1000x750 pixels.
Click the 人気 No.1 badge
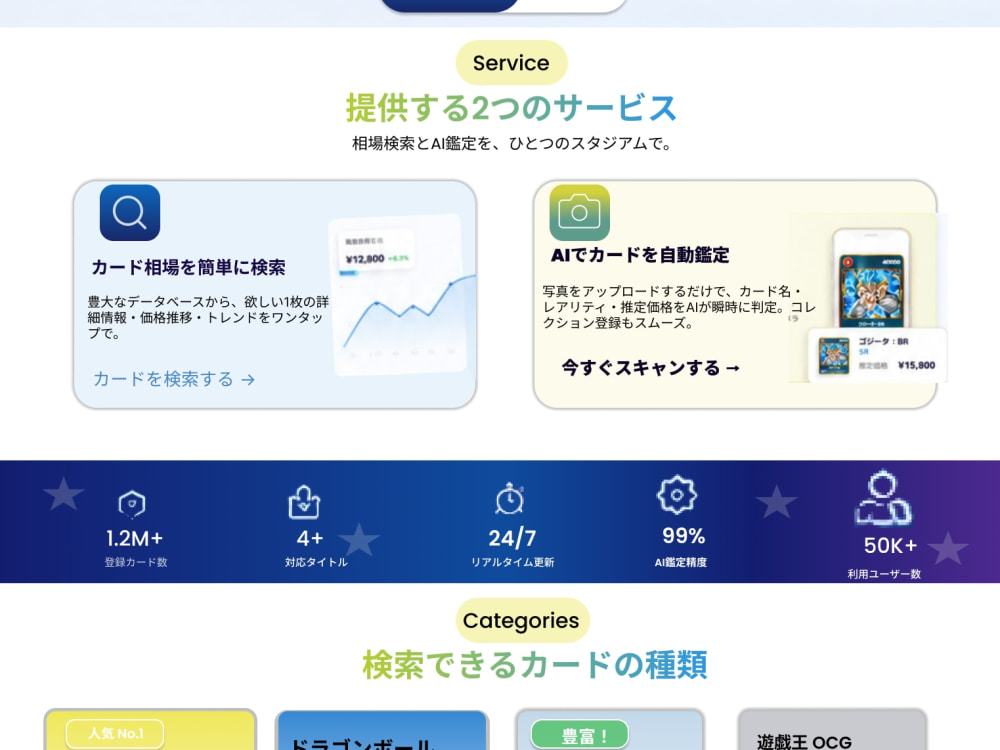click(115, 733)
